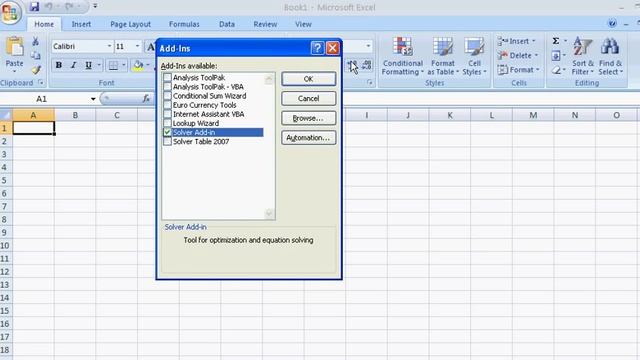Image resolution: width=640 pixels, height=360 pixels.
Task: Uncheck the Solver Add-in box
Action: (167, 132)
